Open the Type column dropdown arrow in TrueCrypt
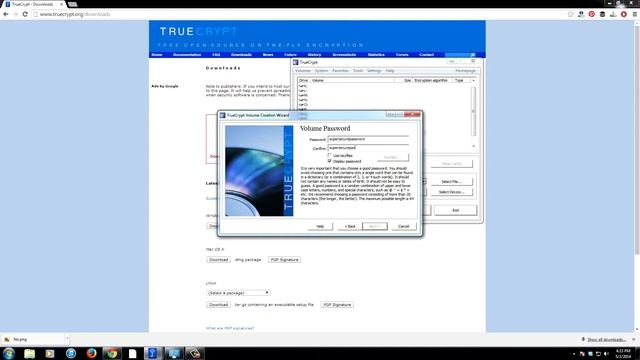This screenshot has height=360, width=640. click(473, 80)
